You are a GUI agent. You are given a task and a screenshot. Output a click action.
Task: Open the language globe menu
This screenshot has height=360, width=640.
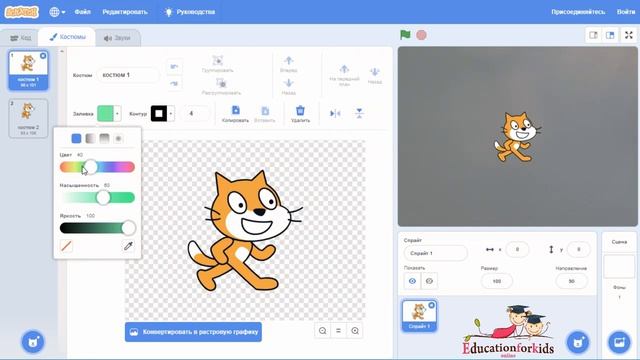[x=57, y=12]
